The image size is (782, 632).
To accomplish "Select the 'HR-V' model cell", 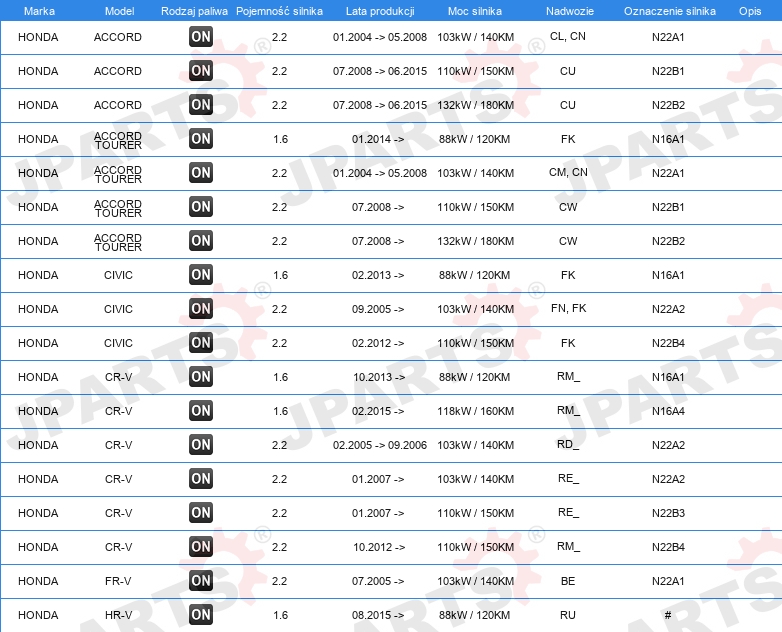I will pyautogui.click(x=118, y=615).
